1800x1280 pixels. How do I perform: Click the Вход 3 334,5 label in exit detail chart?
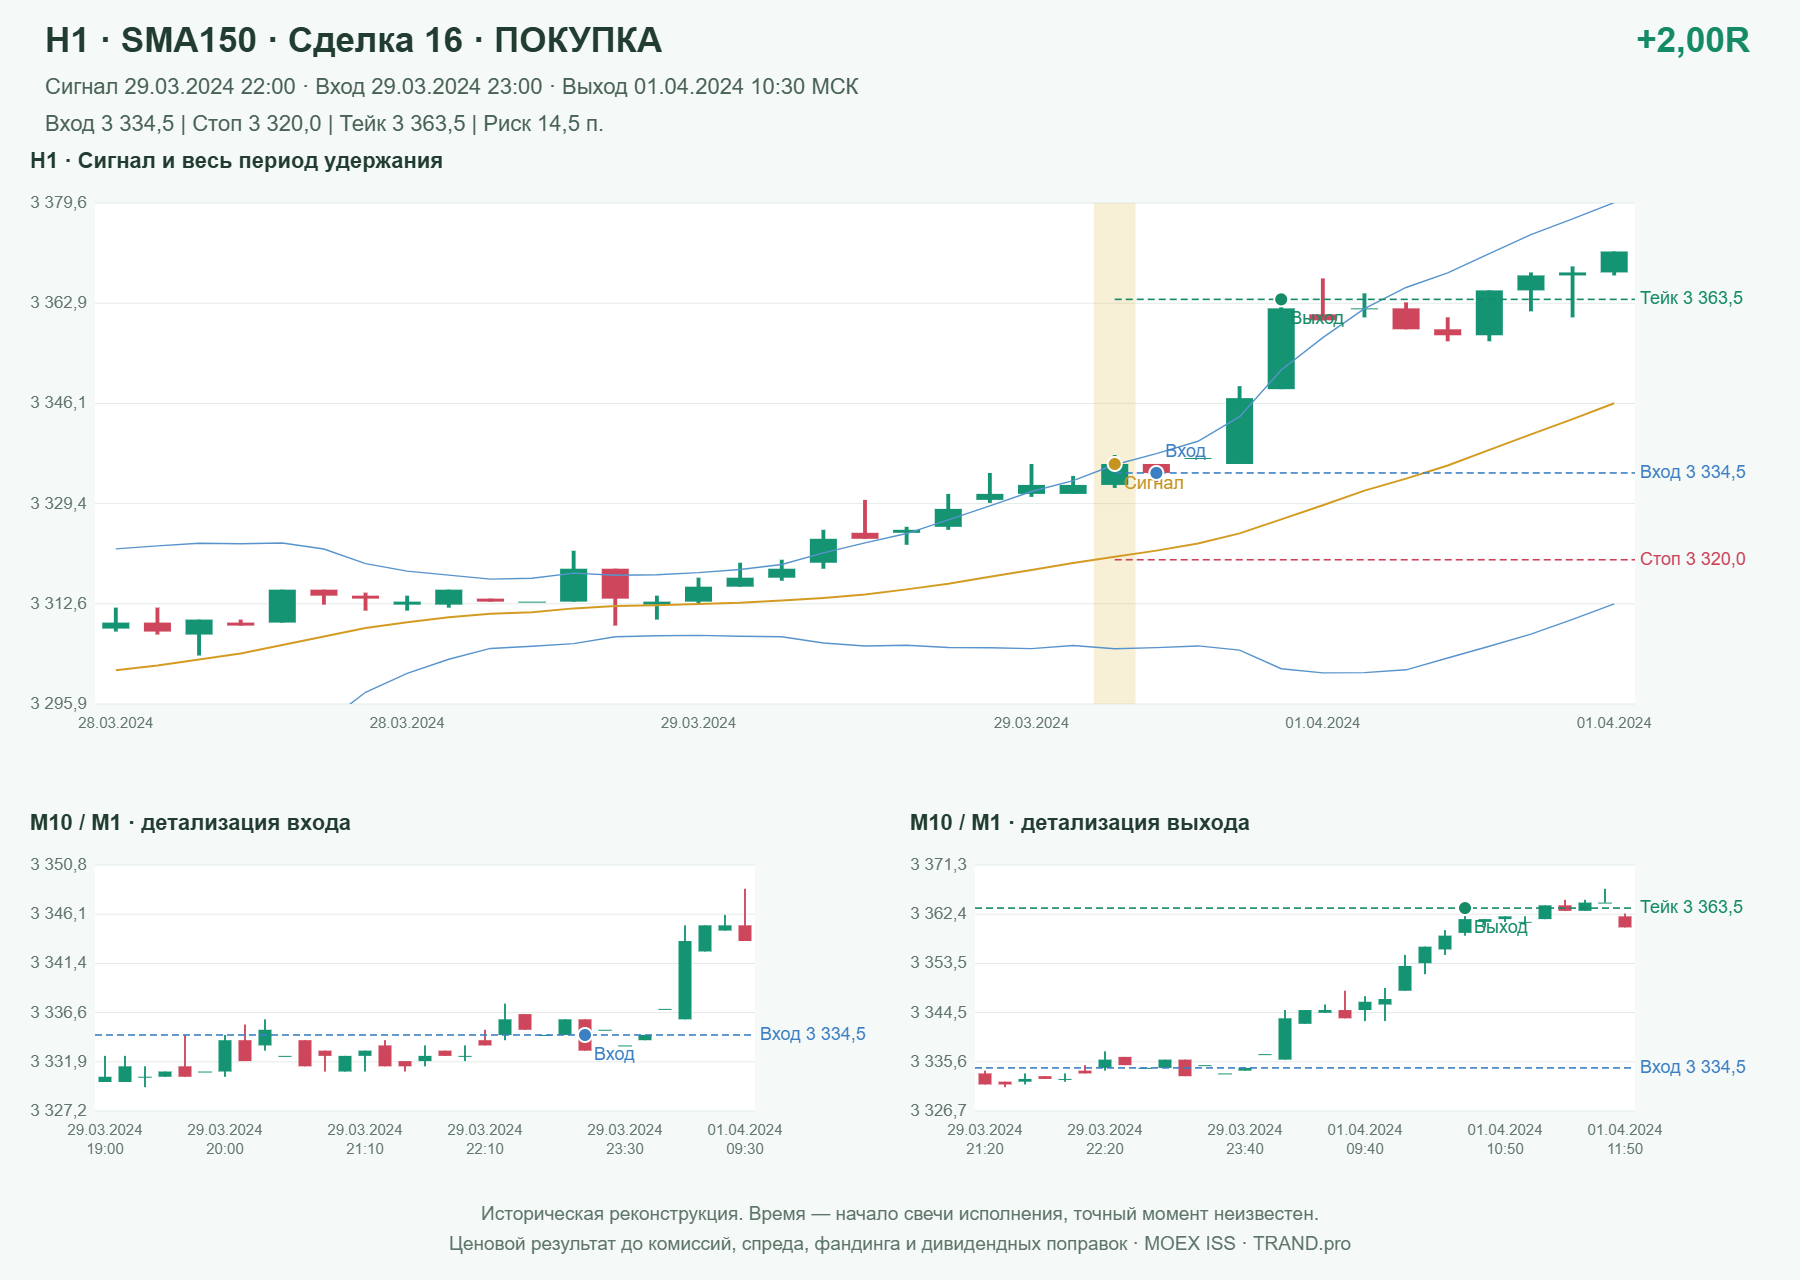pos(1693,1067)
